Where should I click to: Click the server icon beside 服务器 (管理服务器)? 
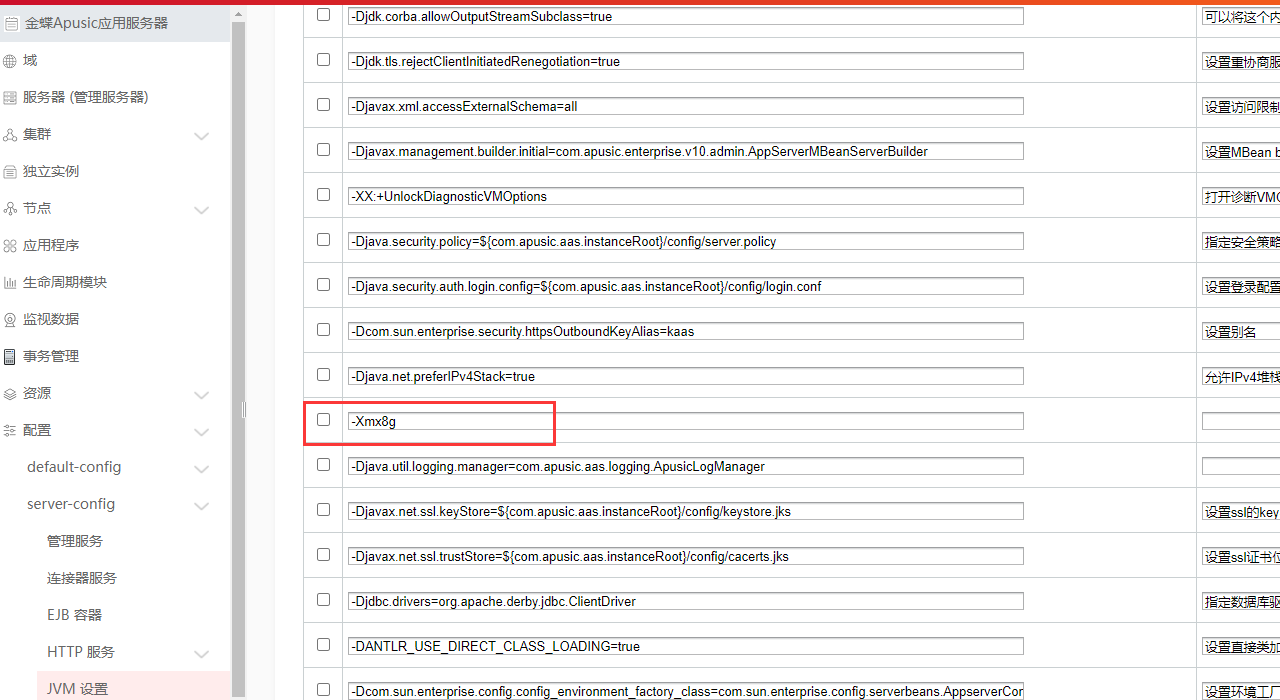coord(10,98)
